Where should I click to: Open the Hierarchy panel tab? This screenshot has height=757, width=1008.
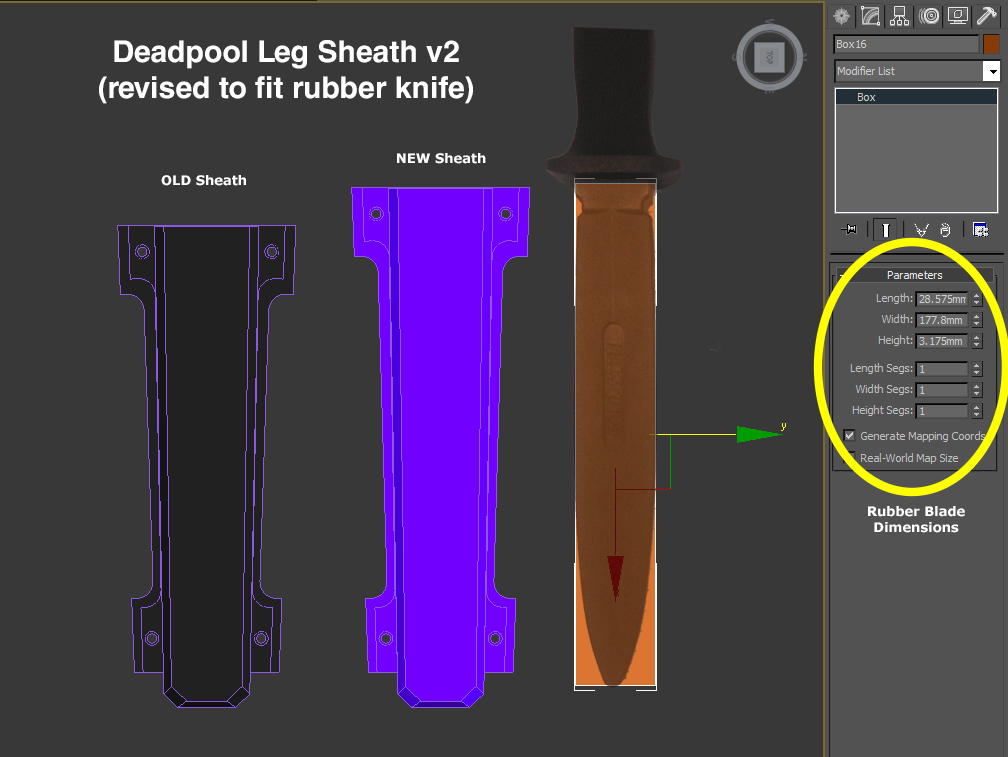tap(899, 16)
